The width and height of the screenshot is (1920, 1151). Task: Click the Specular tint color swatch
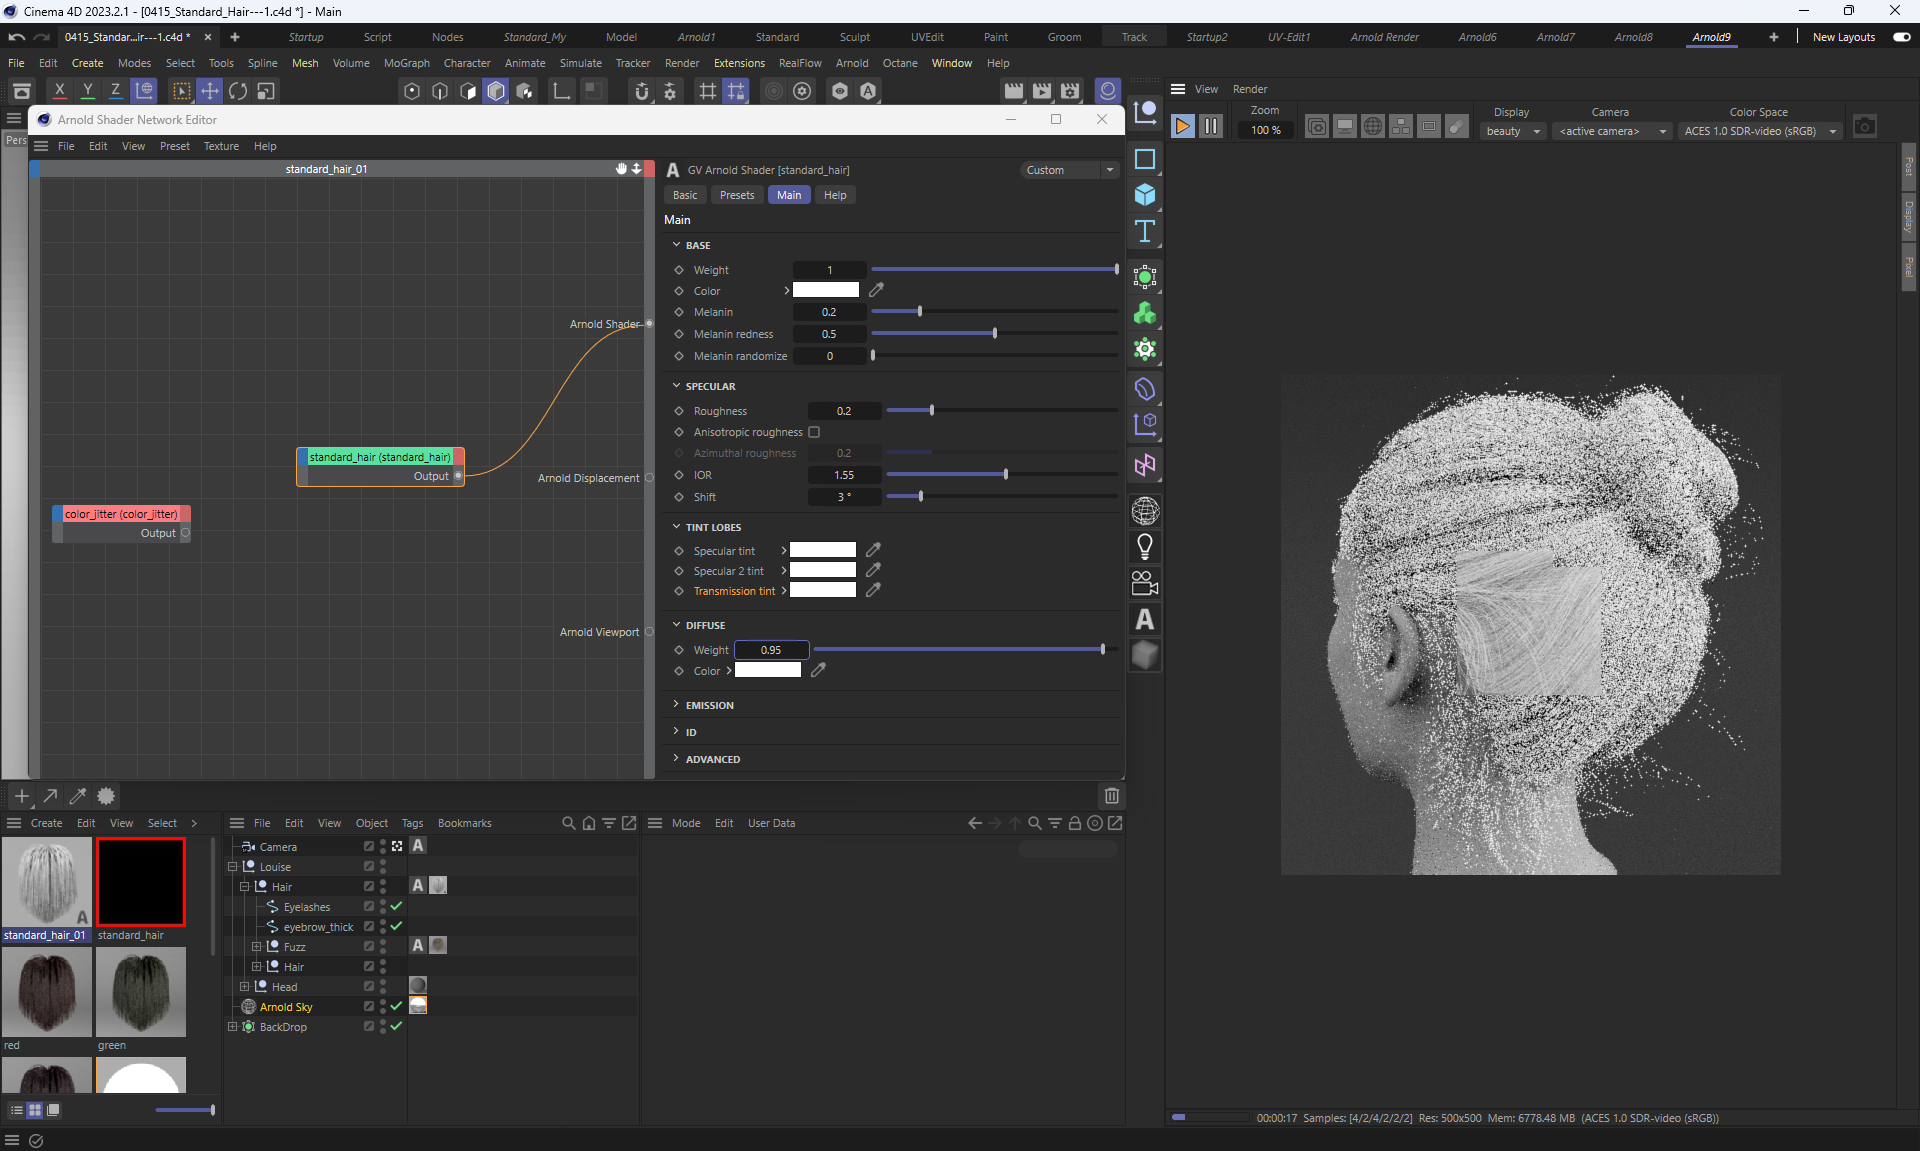(x=822, y=550)
